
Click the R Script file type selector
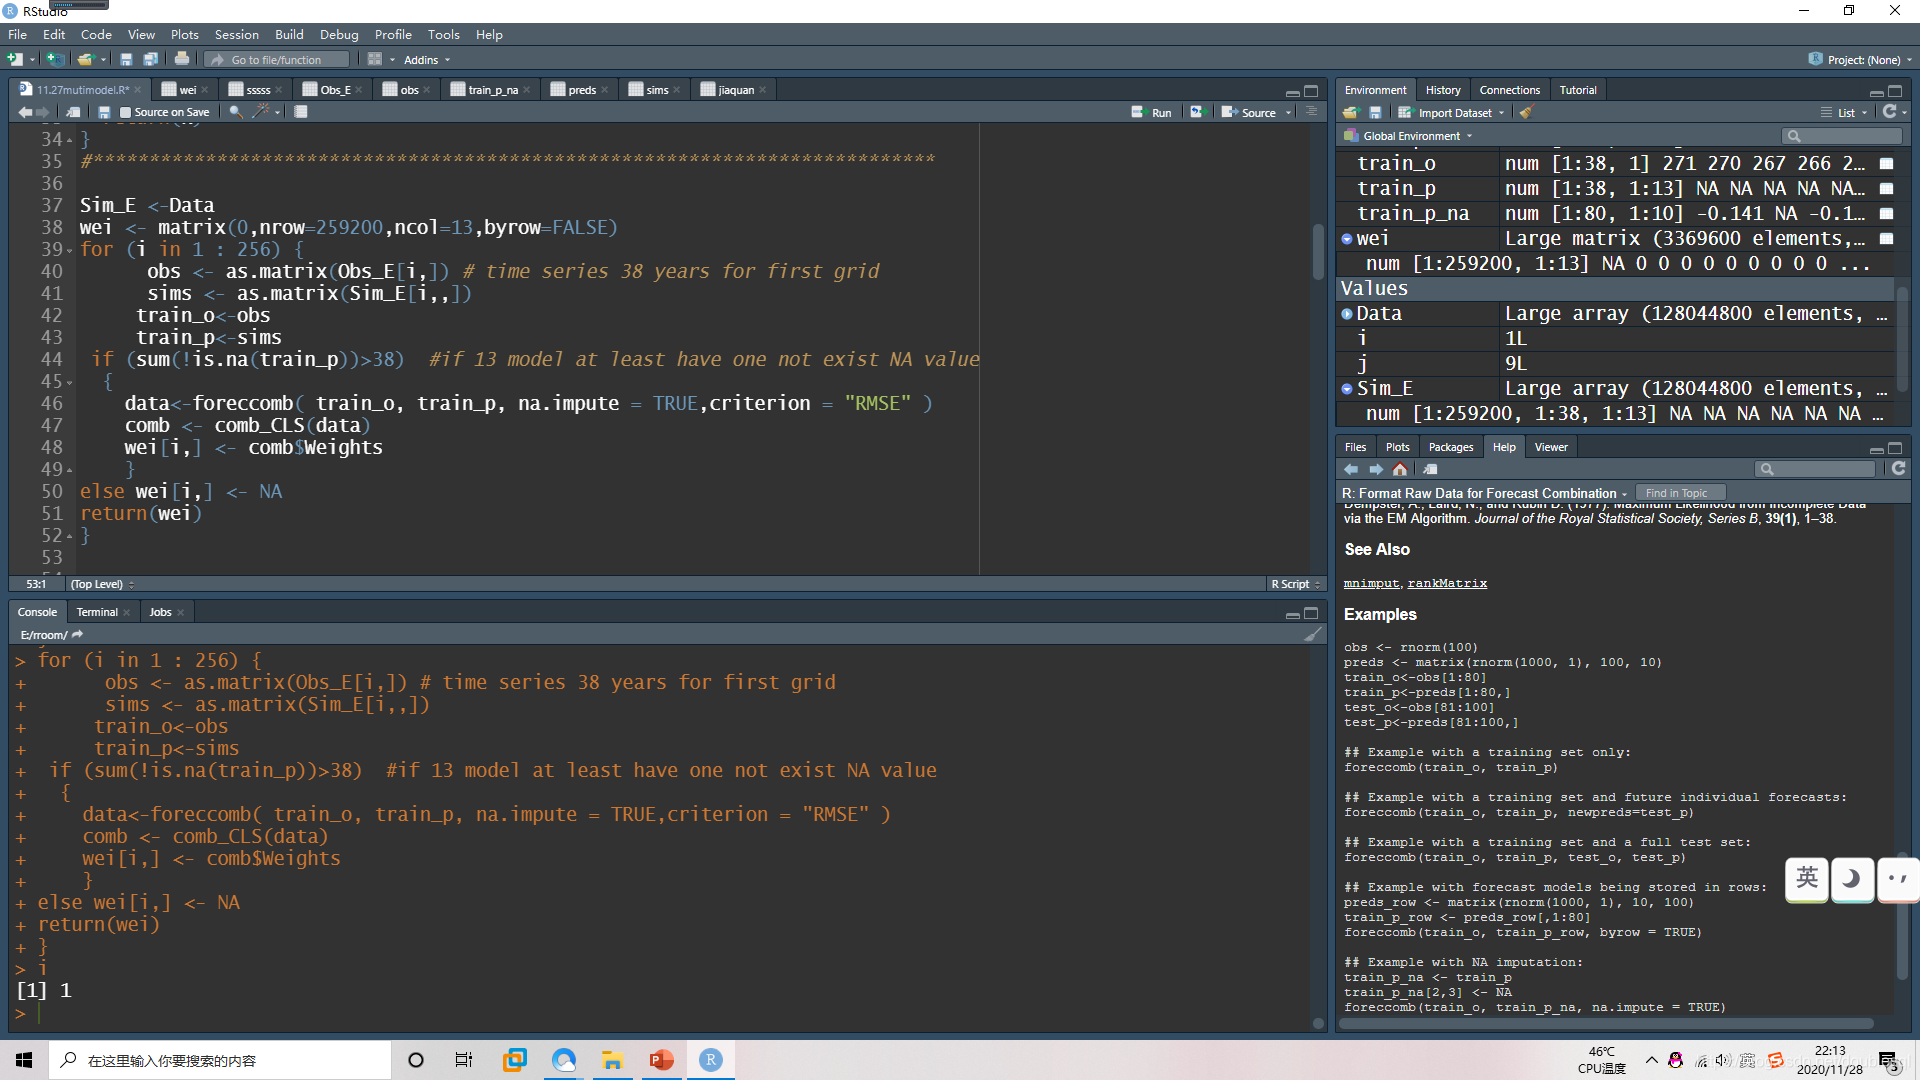pyautogui.click(x=1296, y=584)
